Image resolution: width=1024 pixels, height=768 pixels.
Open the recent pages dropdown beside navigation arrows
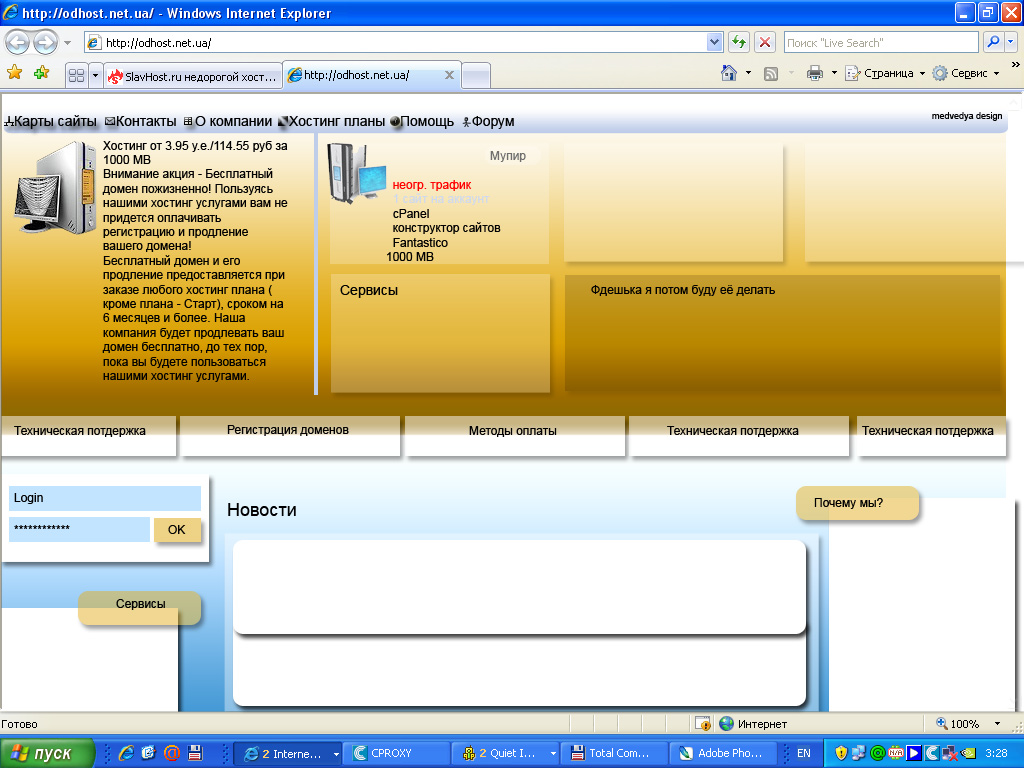pos(67,43)
